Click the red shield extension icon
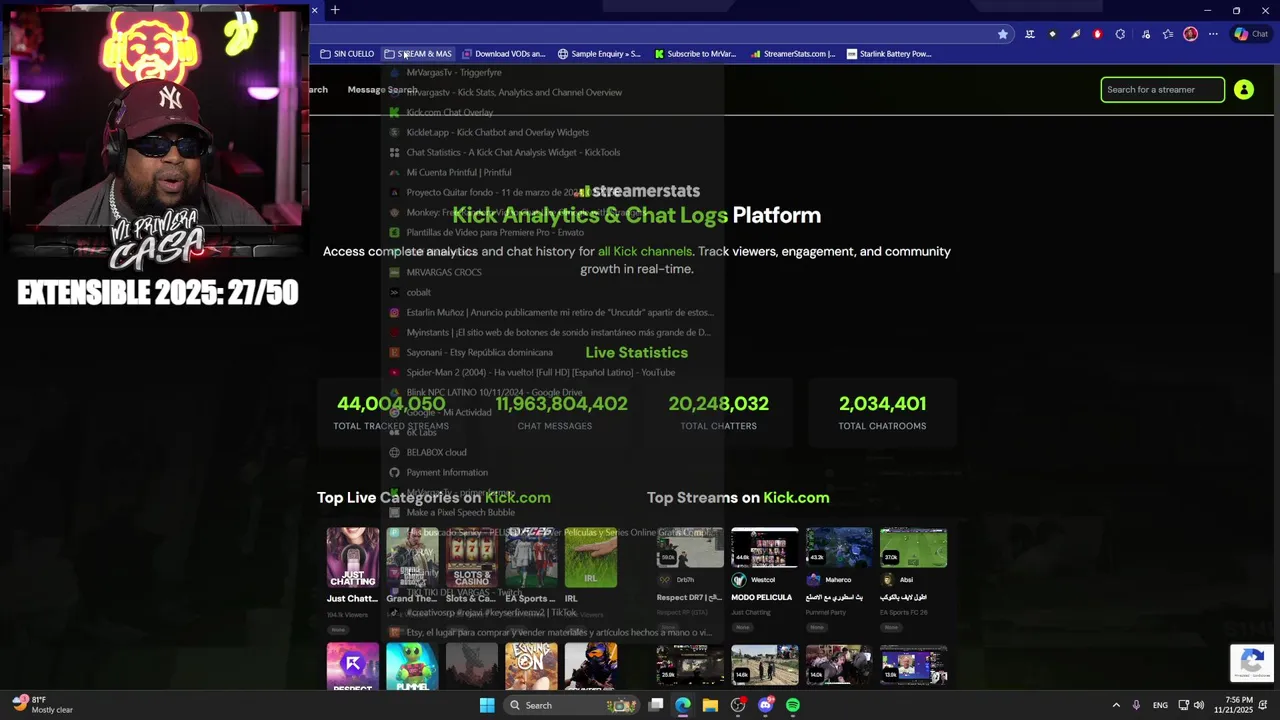1280x720 pixels. click(x=1097, y=34)
